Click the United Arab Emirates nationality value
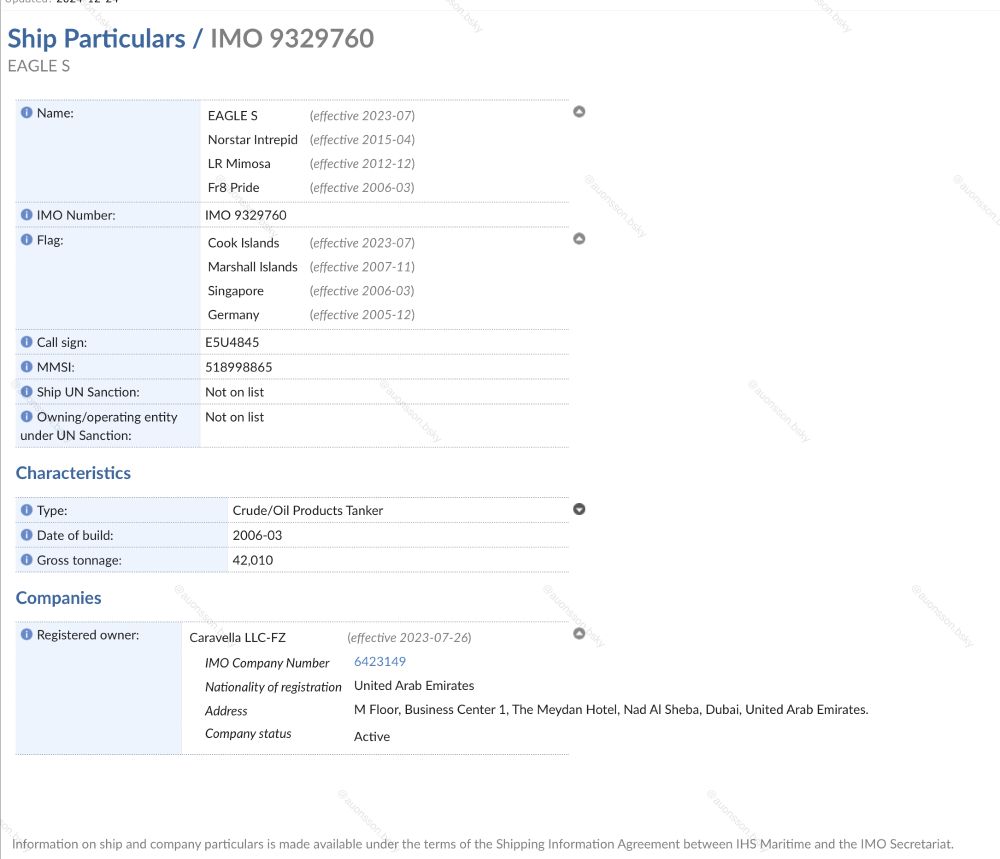This screenshot has height=859, width=1000. pos(414,686)
